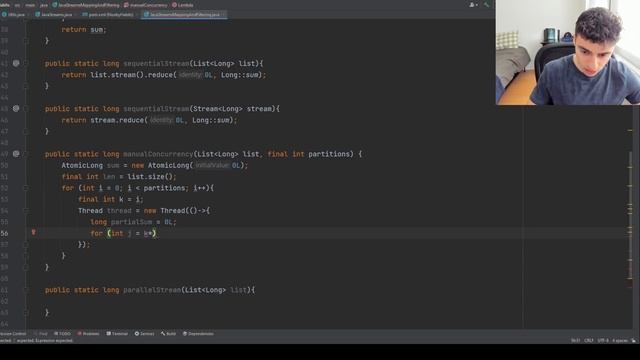Click the JavaStreamsMappingAndFiltering class breadcrumb
640x360 pixels.
click(x=85, y=5)
